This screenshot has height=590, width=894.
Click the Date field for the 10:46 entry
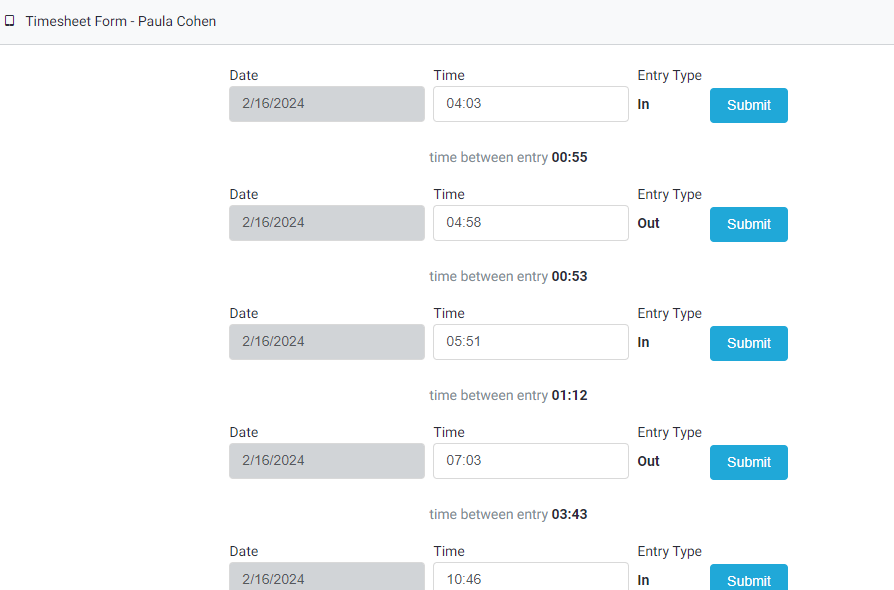(326, 577)
